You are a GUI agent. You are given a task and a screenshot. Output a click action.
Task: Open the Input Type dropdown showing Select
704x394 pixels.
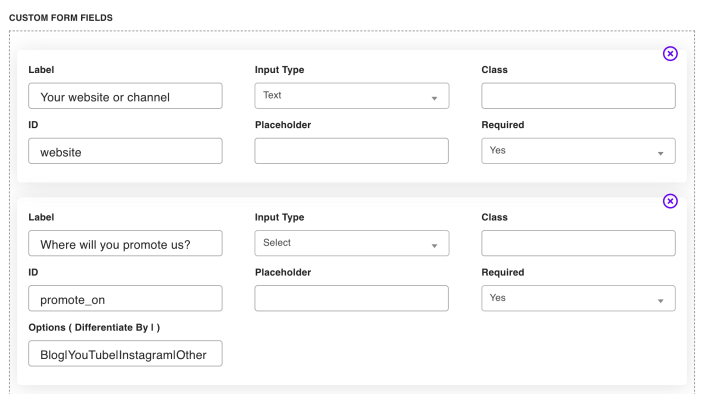pos(352,243)
